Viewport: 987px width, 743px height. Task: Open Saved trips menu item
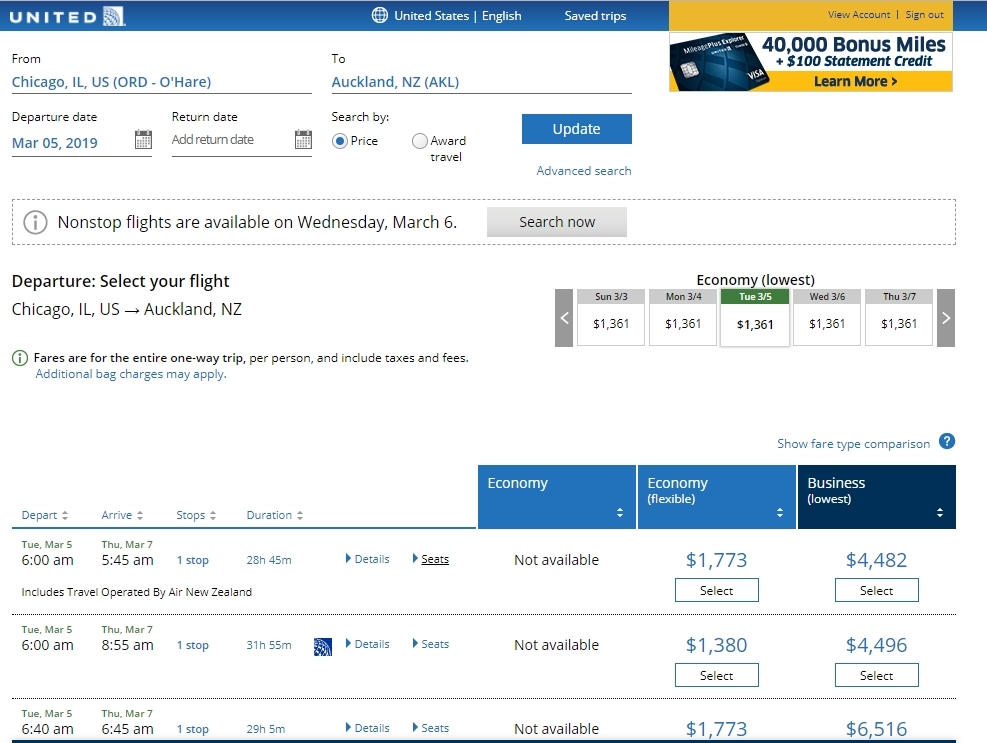pos(595,16)
